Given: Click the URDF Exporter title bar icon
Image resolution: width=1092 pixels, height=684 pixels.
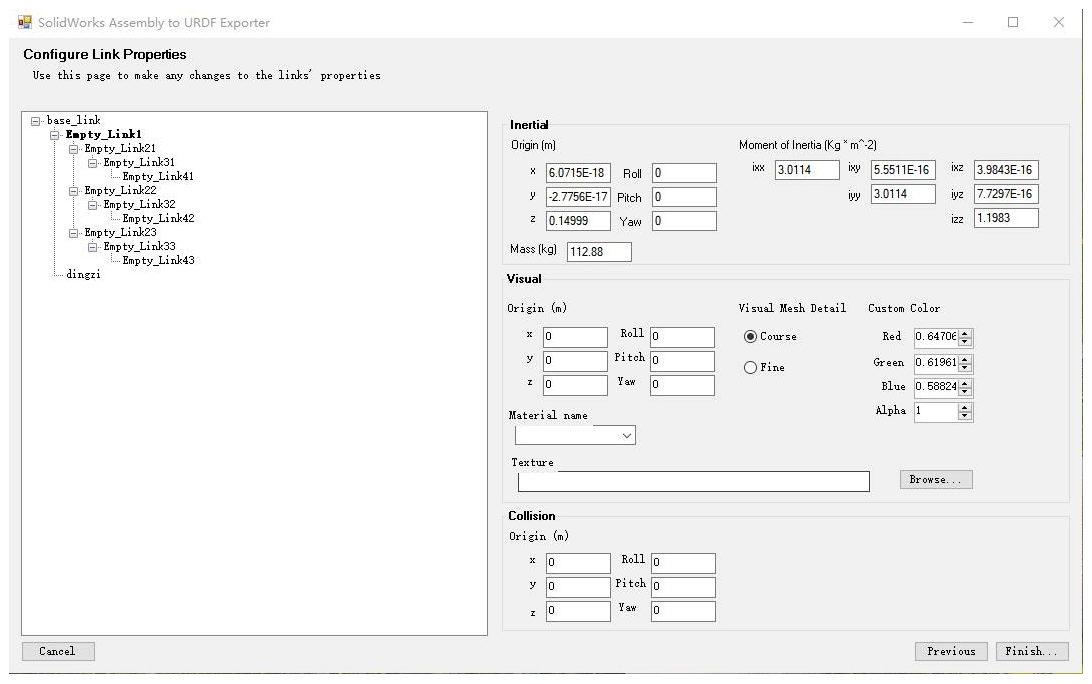Looking at the screenshot, I should (24, 22).
